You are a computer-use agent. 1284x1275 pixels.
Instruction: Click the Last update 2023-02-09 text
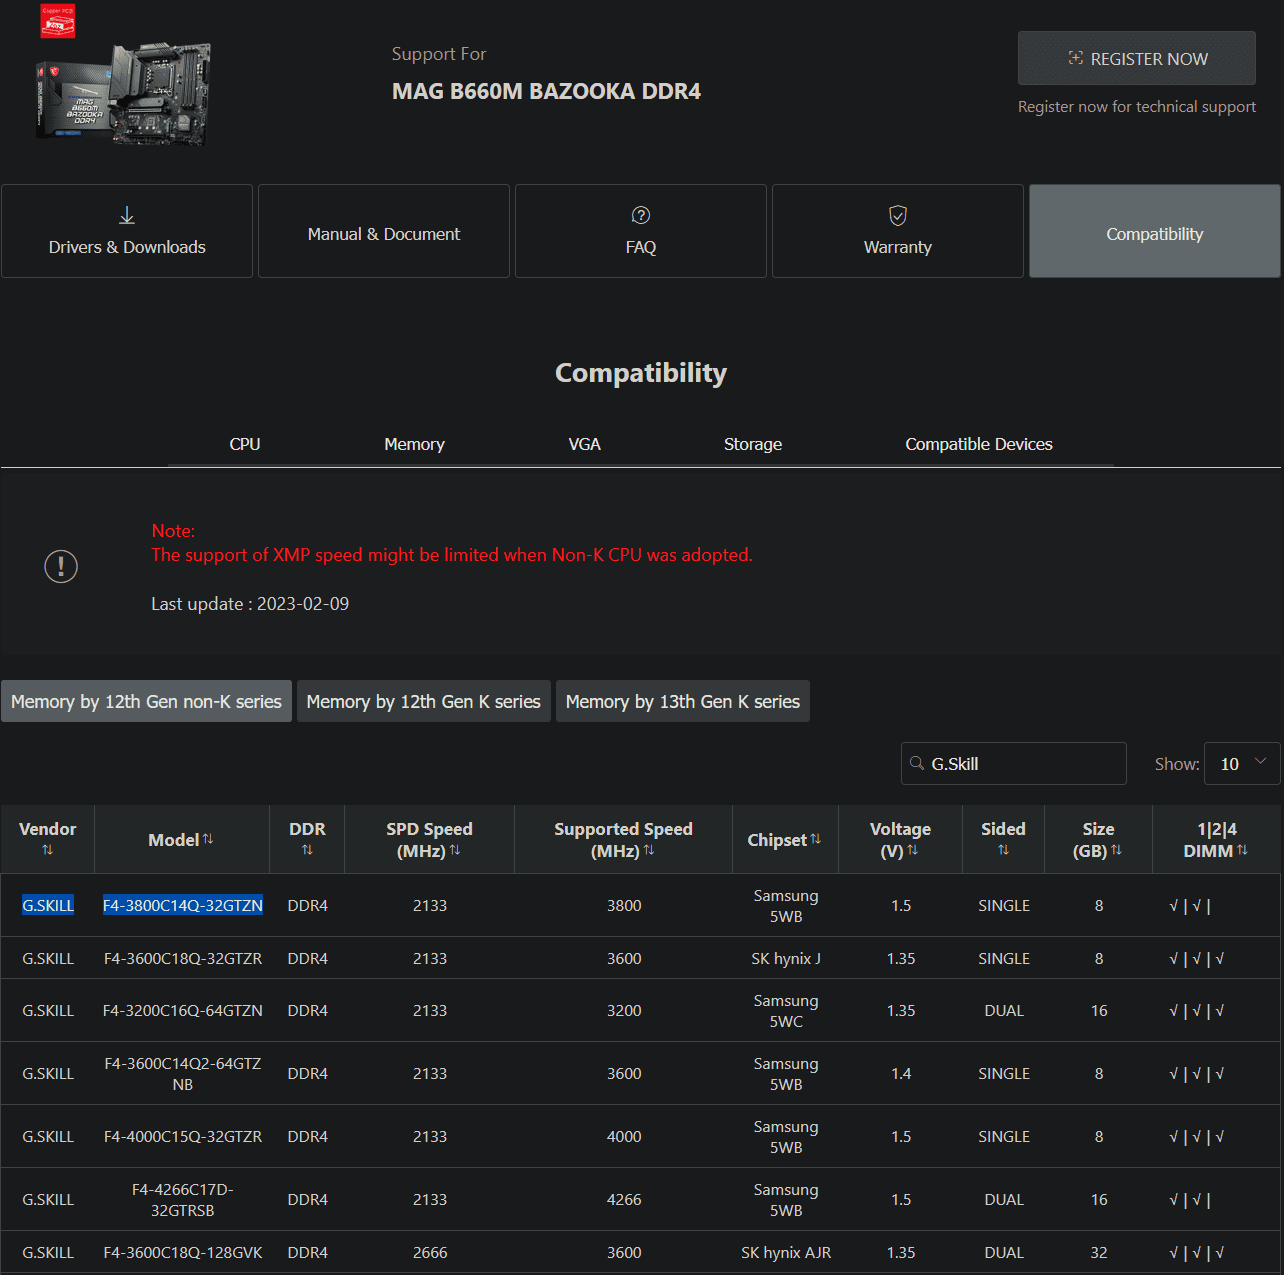(250, 603)
